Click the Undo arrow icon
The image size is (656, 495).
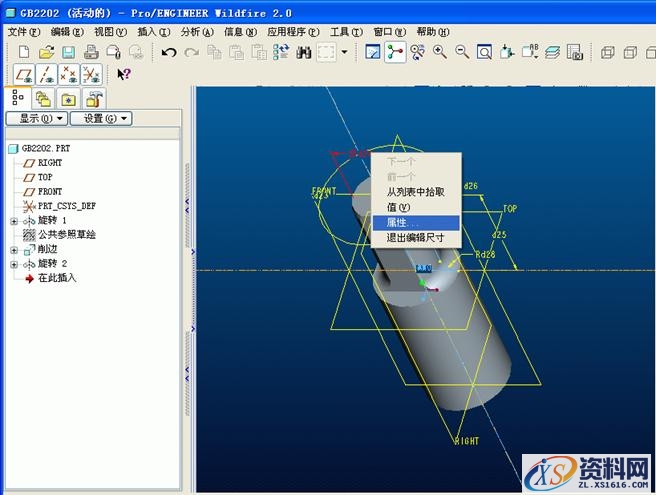coord(169,52)
